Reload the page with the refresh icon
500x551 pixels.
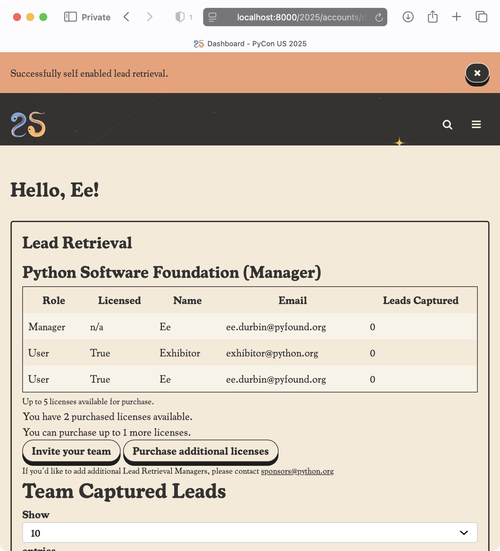(379, 17)
